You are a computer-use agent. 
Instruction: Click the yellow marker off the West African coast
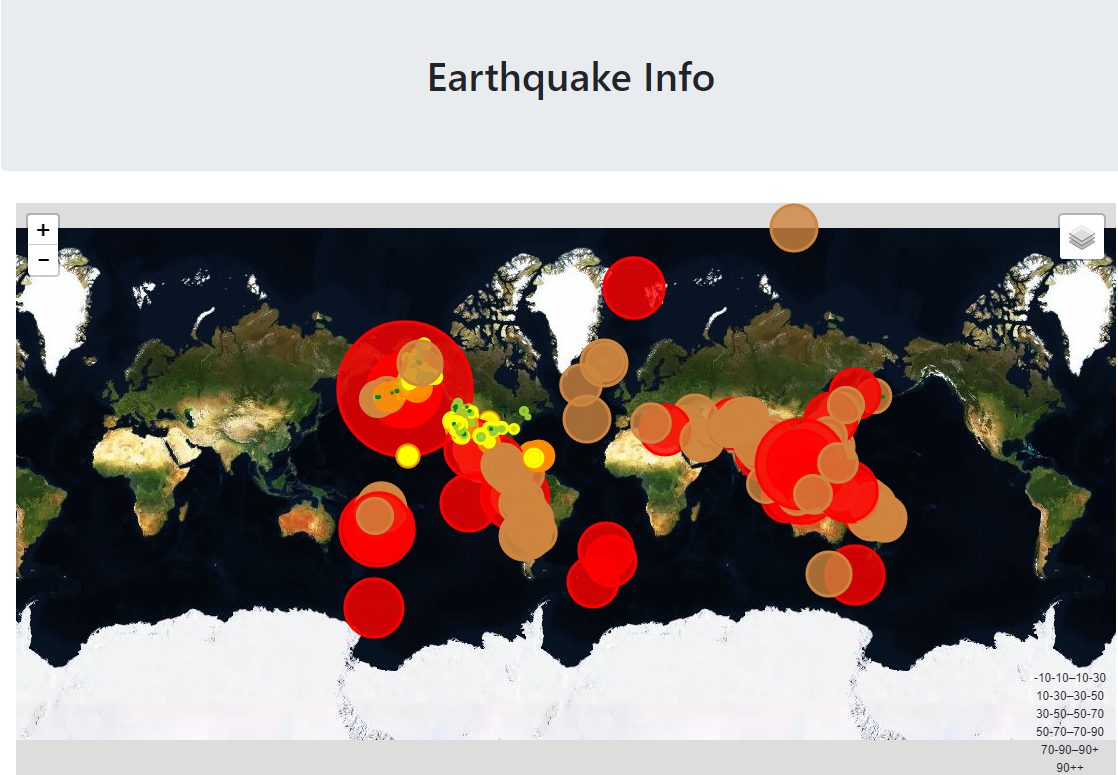[x=407, y=455]
